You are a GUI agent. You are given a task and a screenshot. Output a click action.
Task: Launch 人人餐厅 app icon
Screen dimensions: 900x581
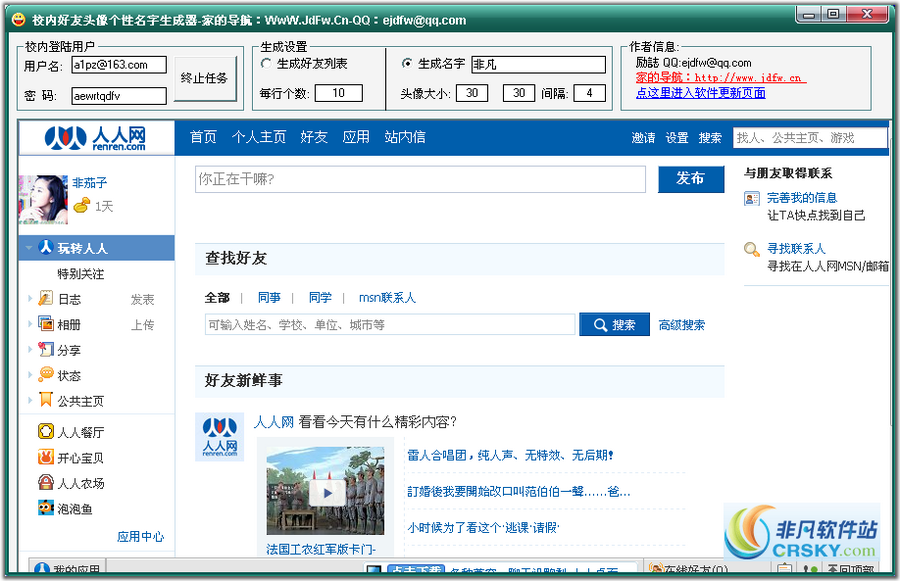pyautogui.click(x=46, y=431)
